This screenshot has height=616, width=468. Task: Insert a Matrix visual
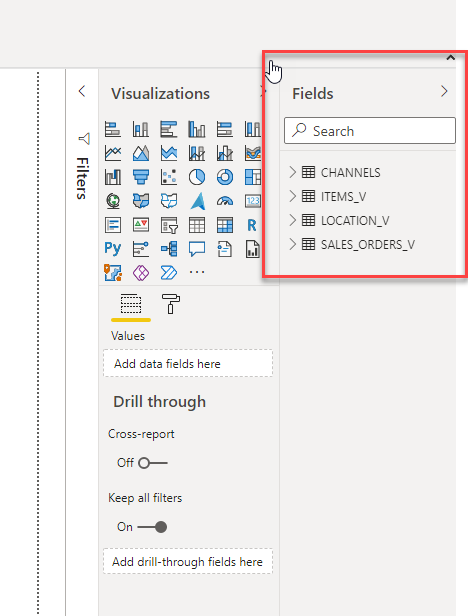225,225
